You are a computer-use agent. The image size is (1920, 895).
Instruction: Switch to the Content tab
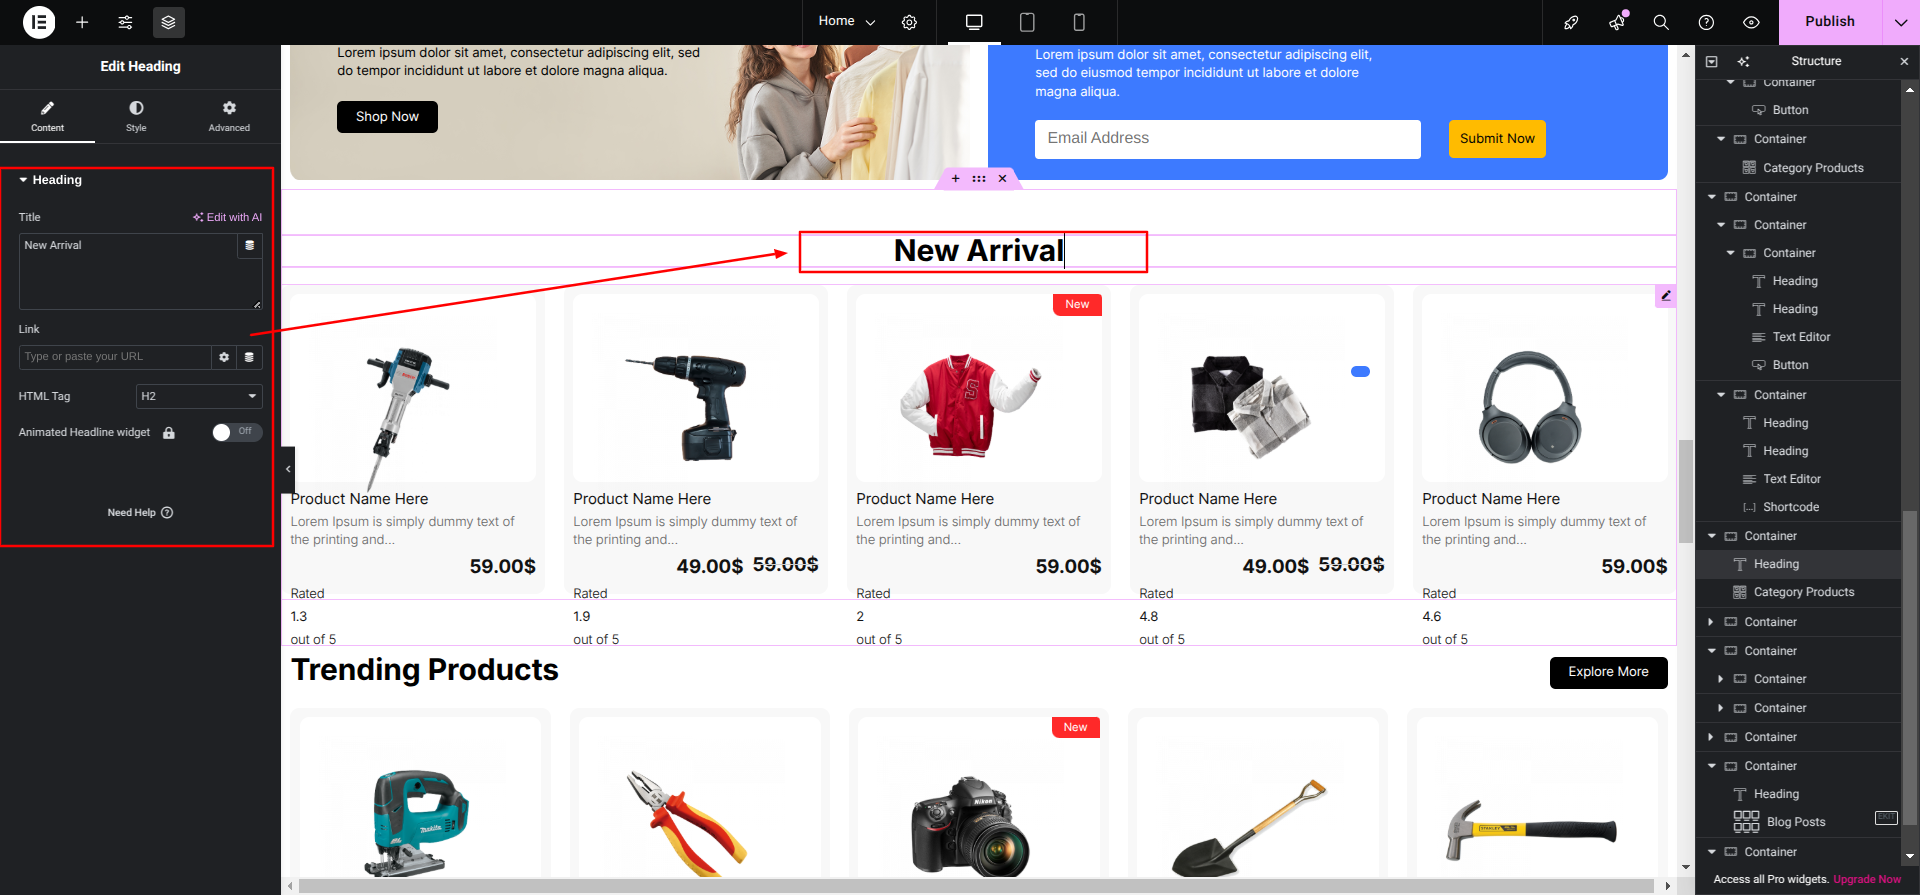(x=47, y=116)
